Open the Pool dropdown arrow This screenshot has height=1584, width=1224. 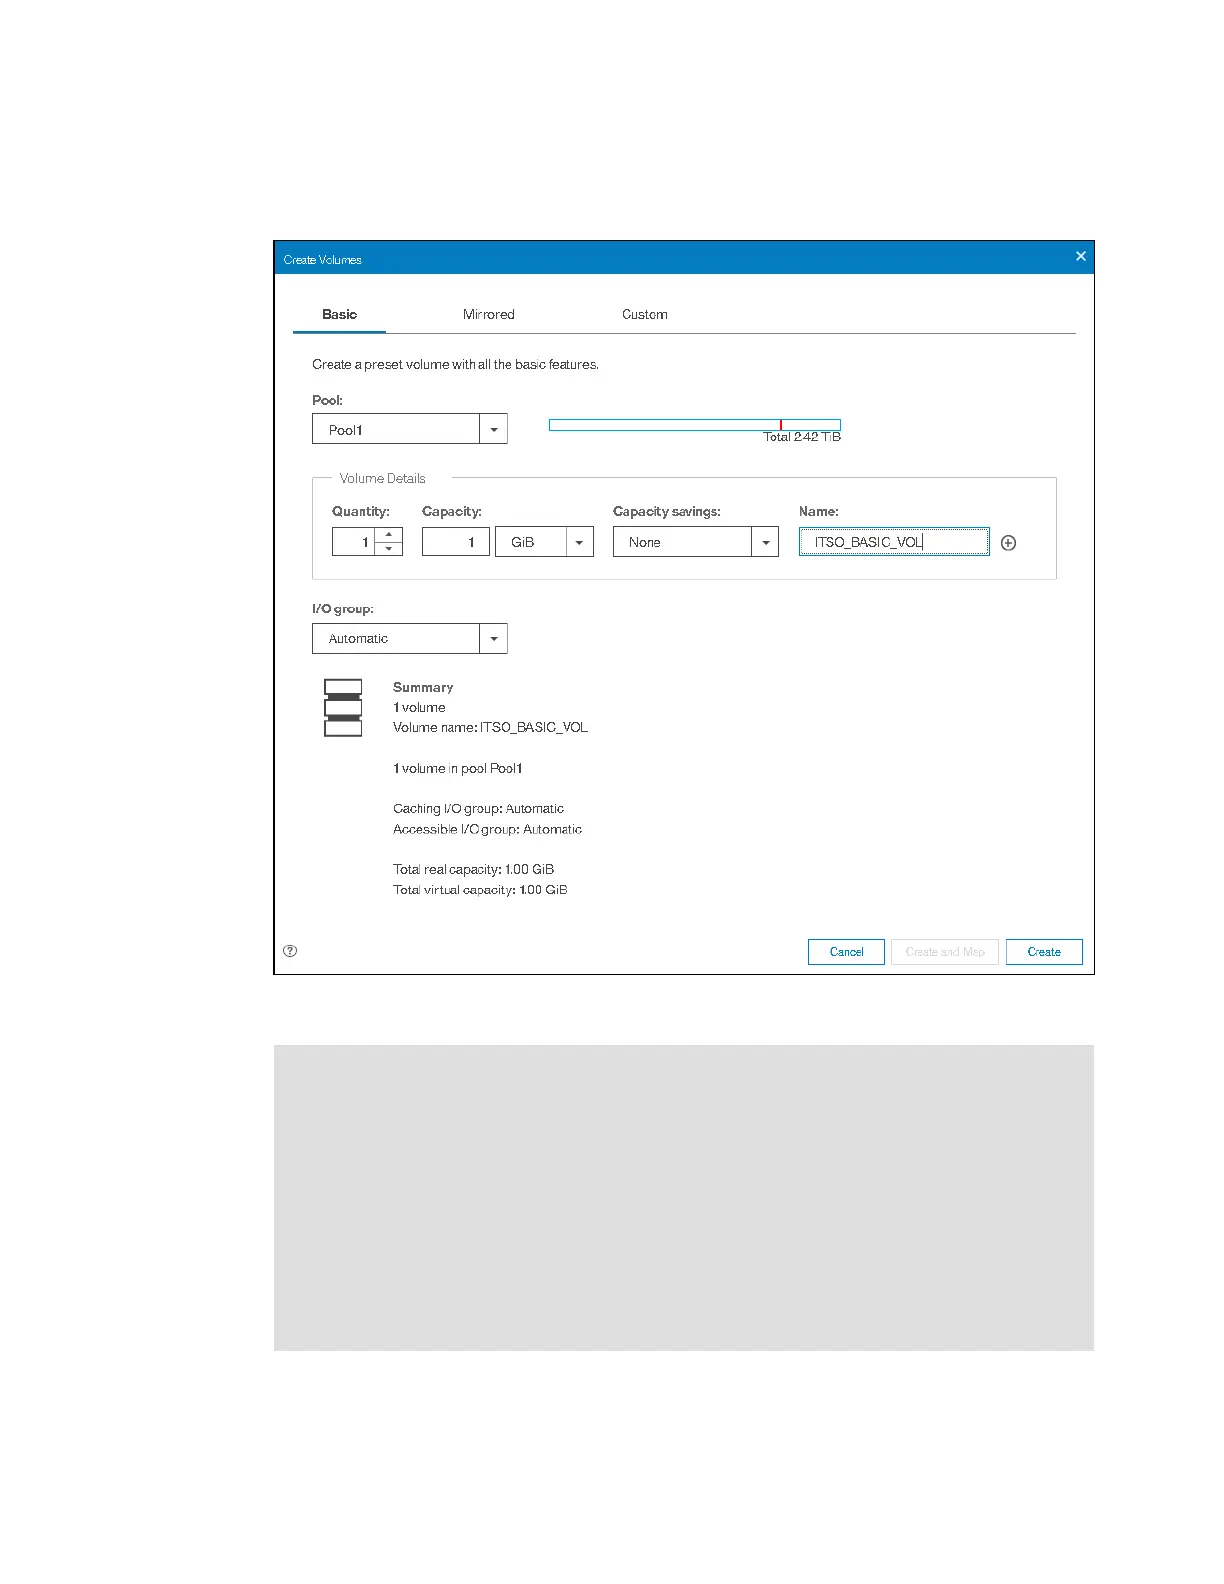tap(494, 429)
